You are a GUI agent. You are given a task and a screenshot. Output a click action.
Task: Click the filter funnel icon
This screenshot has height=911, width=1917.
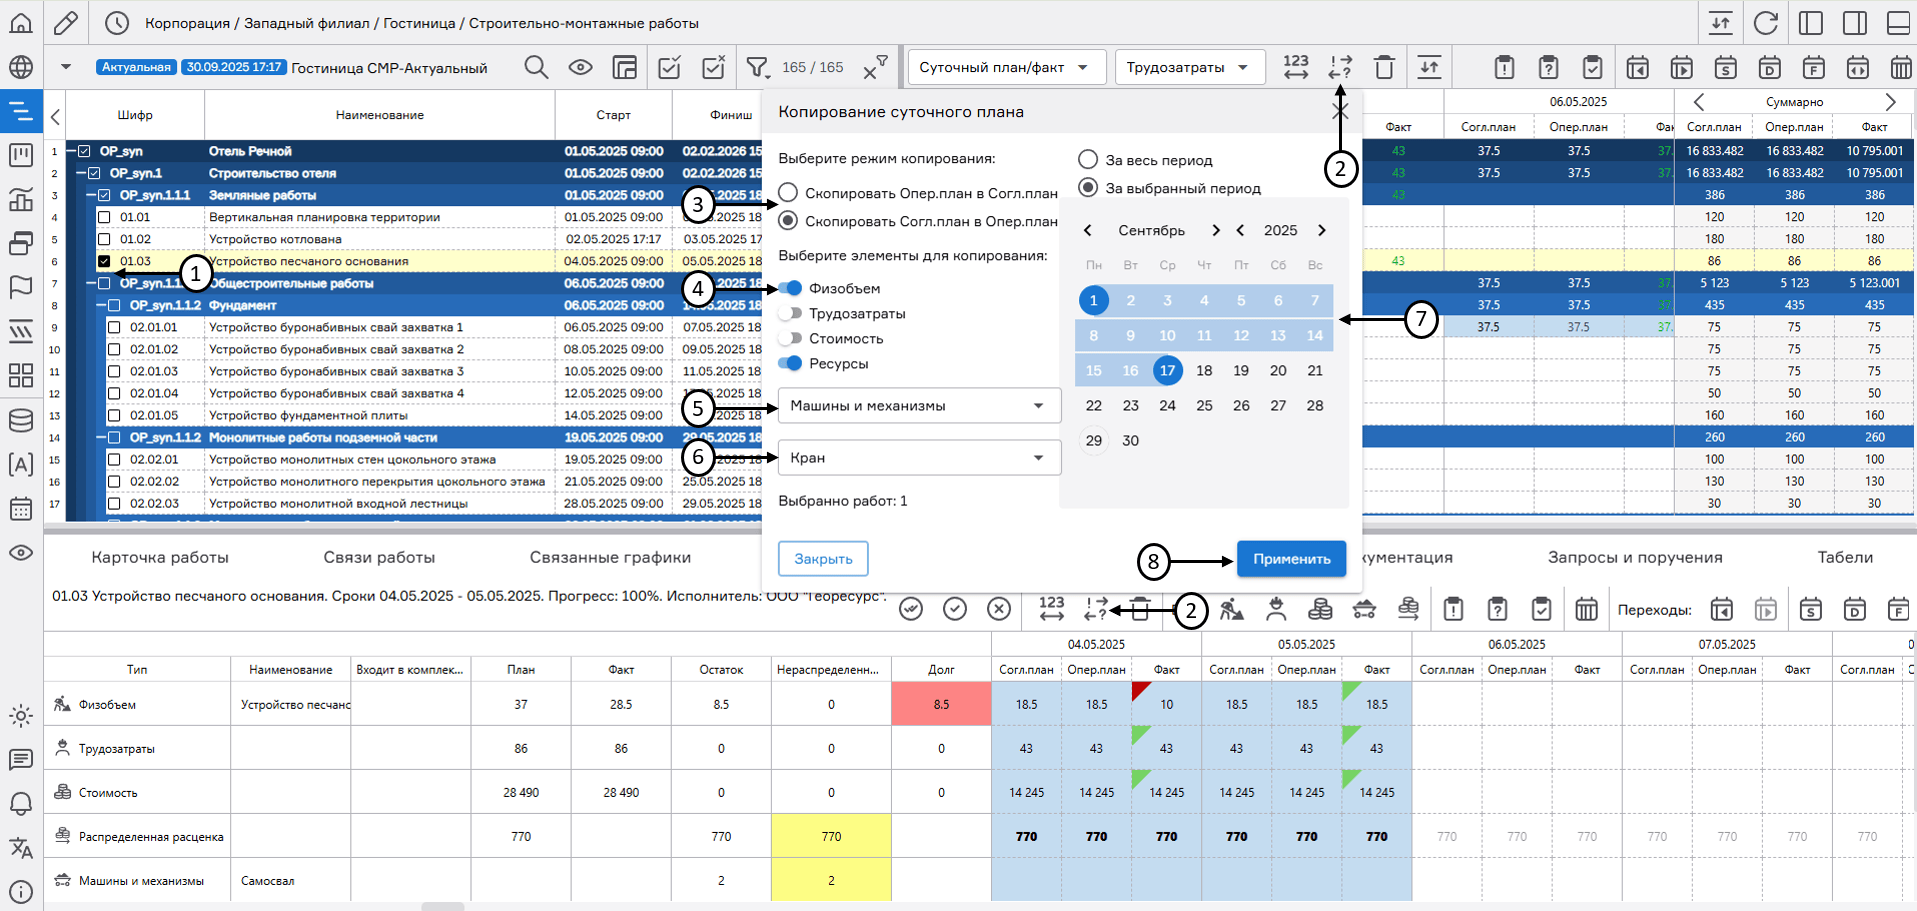[x=757, y=67]
